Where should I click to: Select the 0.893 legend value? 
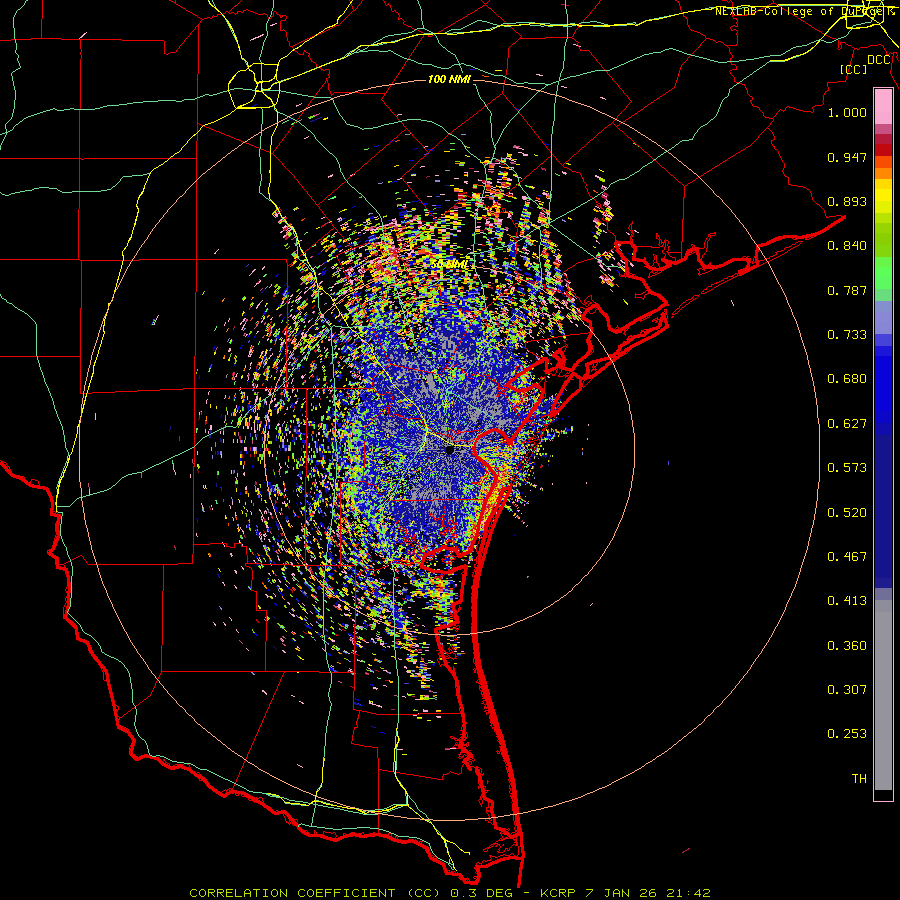click(x=847, y=201)
